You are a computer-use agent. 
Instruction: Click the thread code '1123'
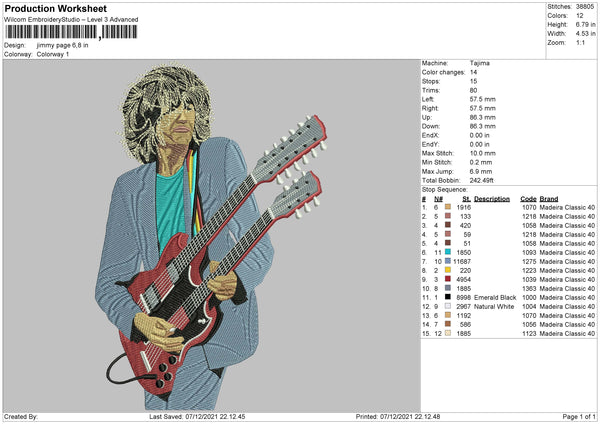pos(529,334)
